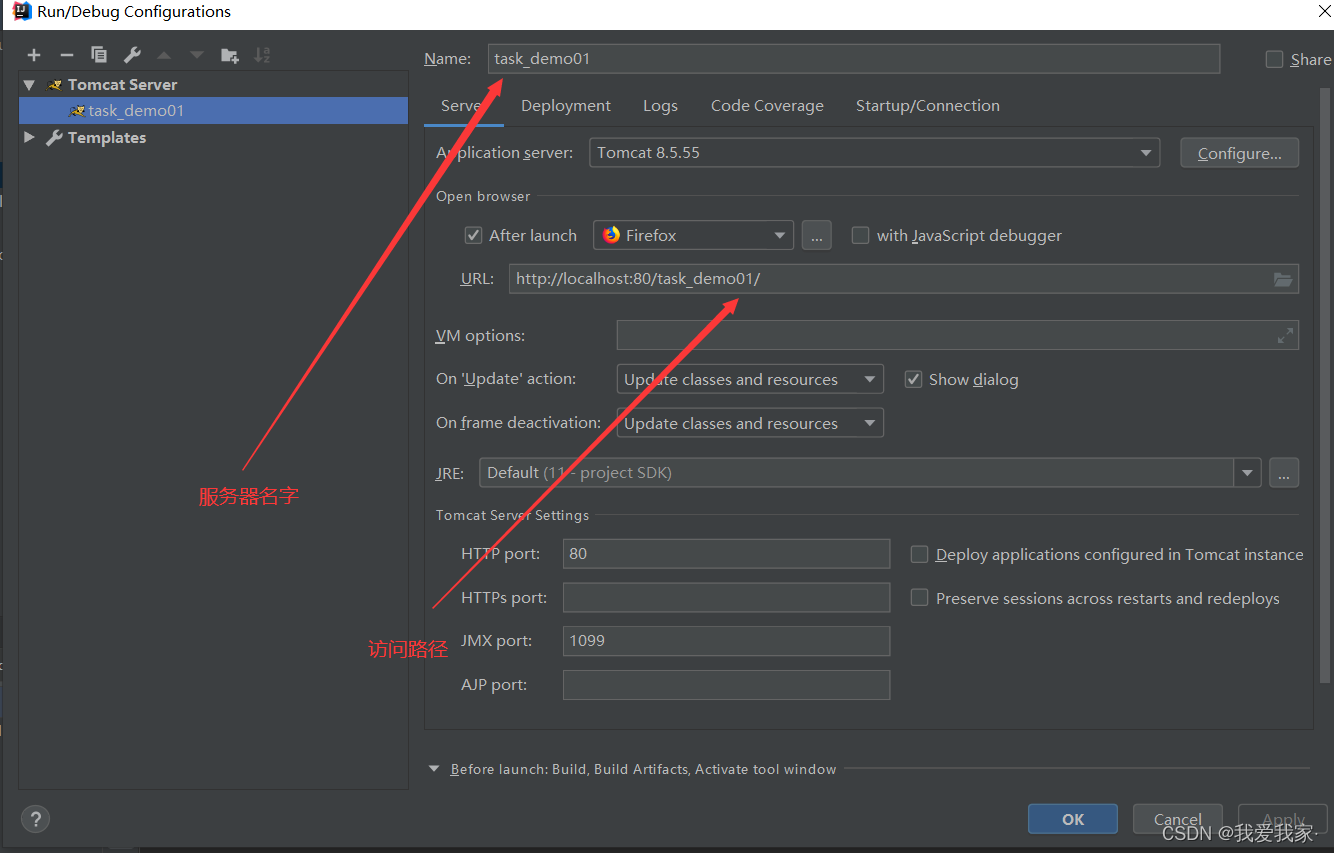Open the Application server dropdown
Viewport: 1334px width, 853px height.
[874, 153]
